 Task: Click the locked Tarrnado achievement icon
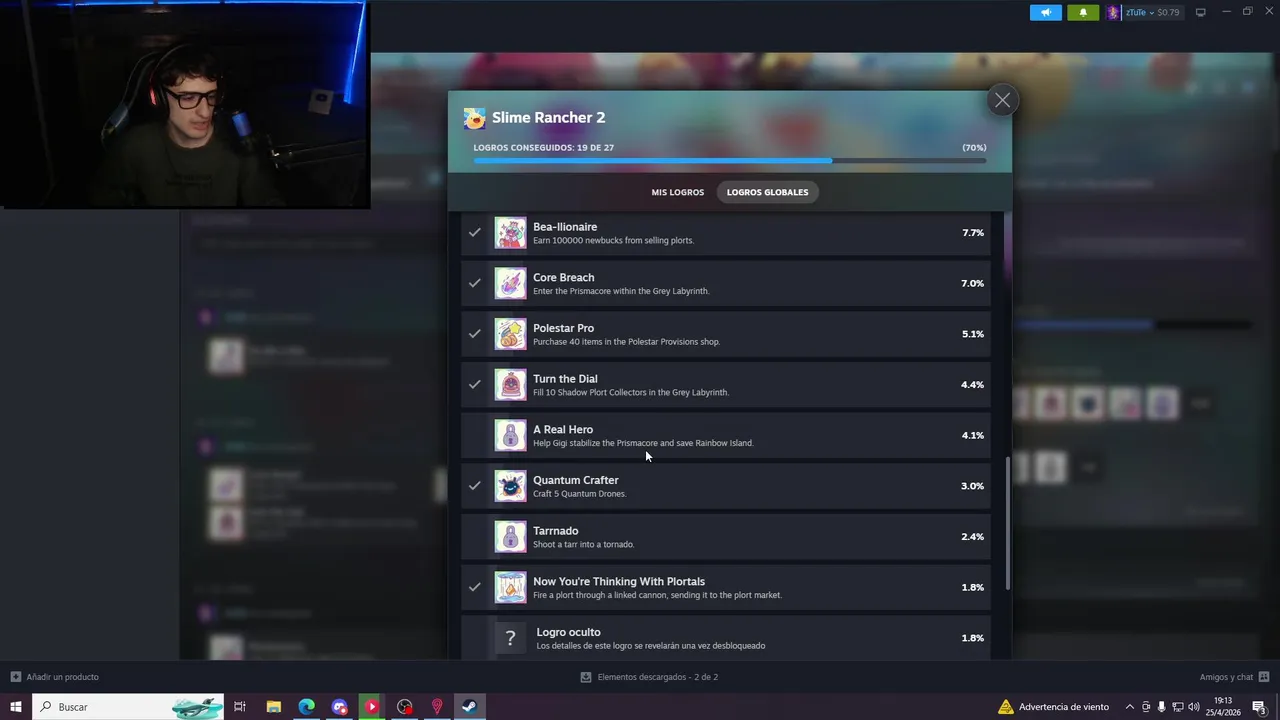pyautogui.click(x=510, y=537)
